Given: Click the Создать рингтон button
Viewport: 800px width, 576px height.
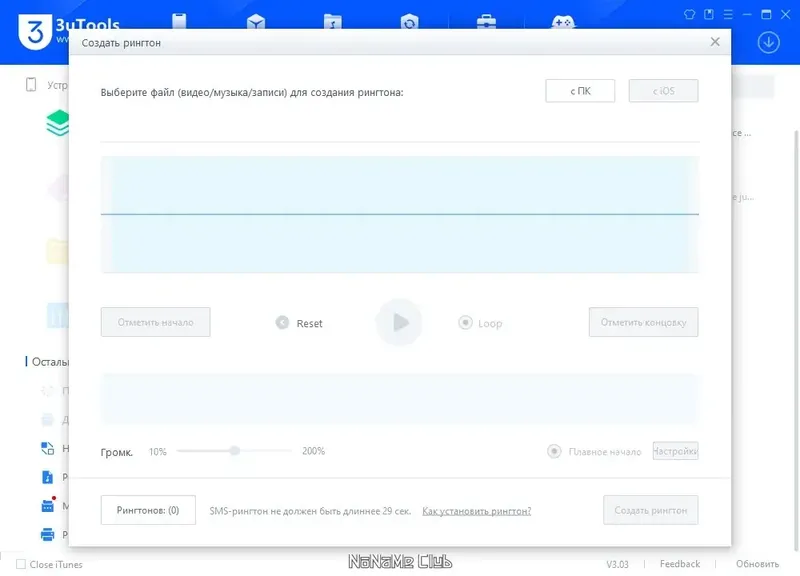Looking at the screenshot, I should click(650, 509).
